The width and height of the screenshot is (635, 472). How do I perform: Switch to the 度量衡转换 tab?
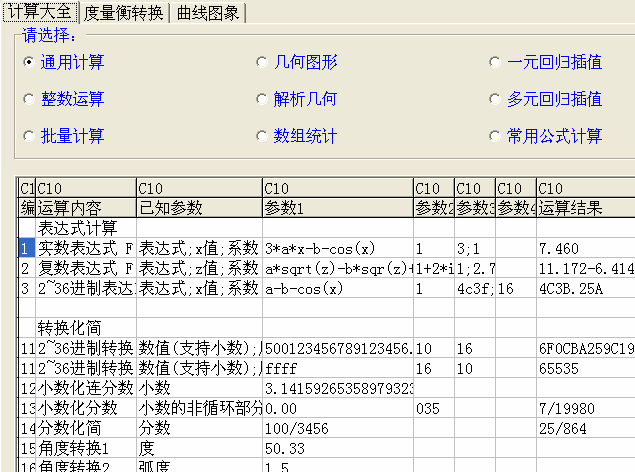(124, 13)
